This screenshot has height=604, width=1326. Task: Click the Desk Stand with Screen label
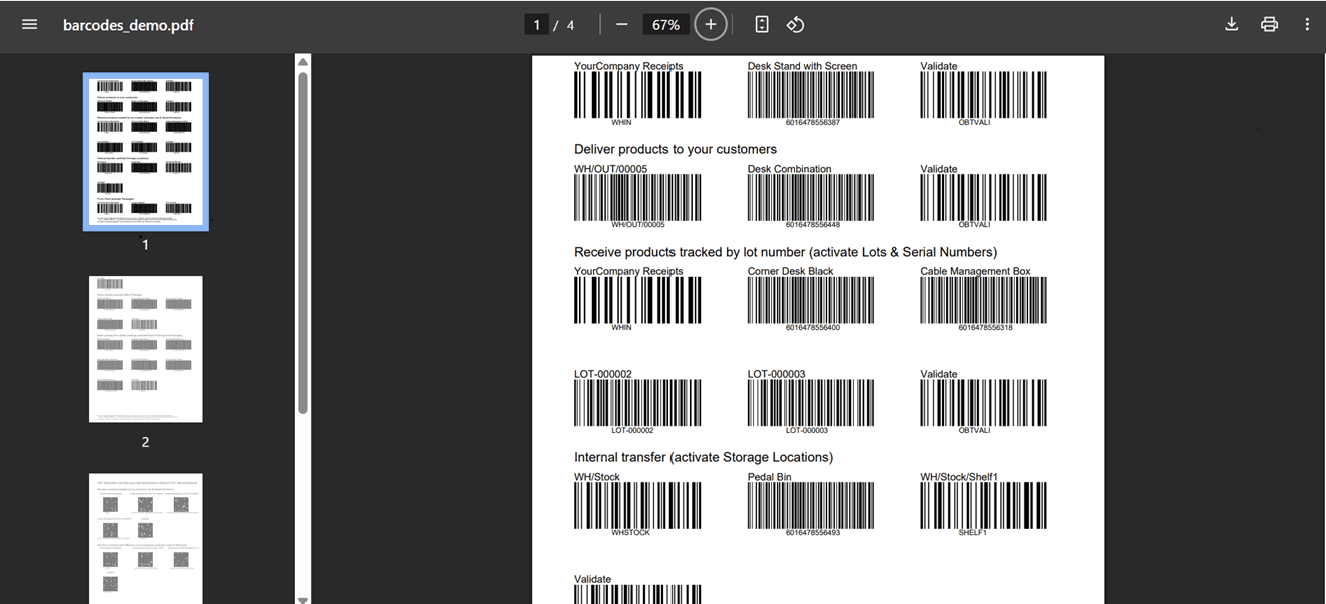[x=802, y=66]
